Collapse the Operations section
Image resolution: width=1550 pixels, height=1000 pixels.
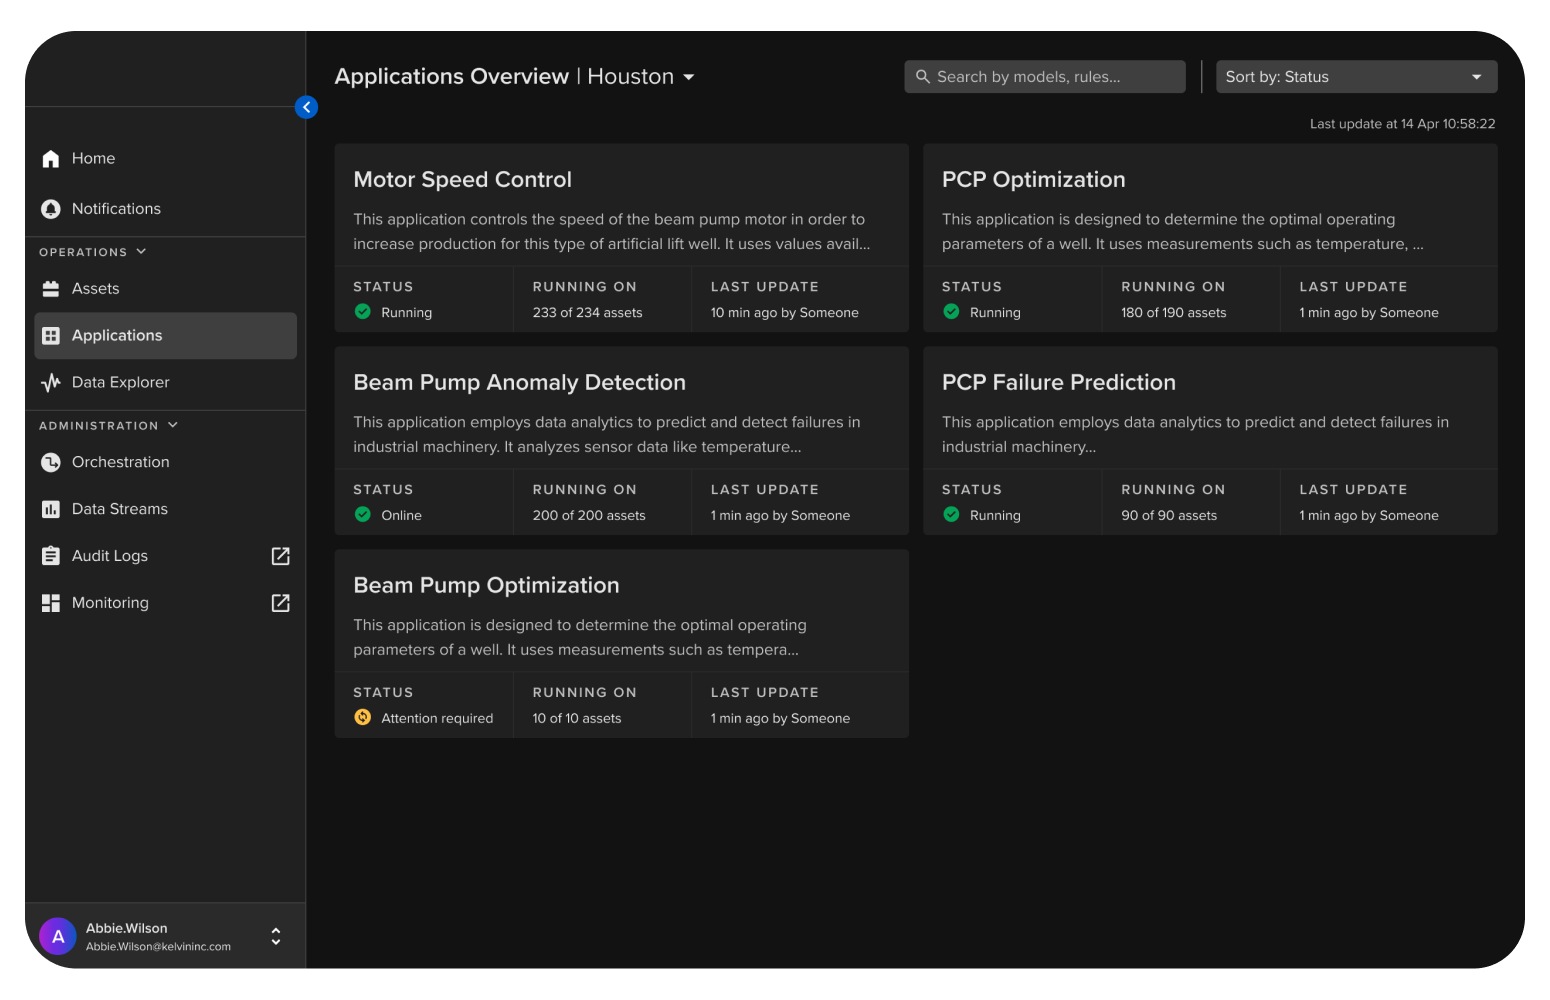coord(141,252)
